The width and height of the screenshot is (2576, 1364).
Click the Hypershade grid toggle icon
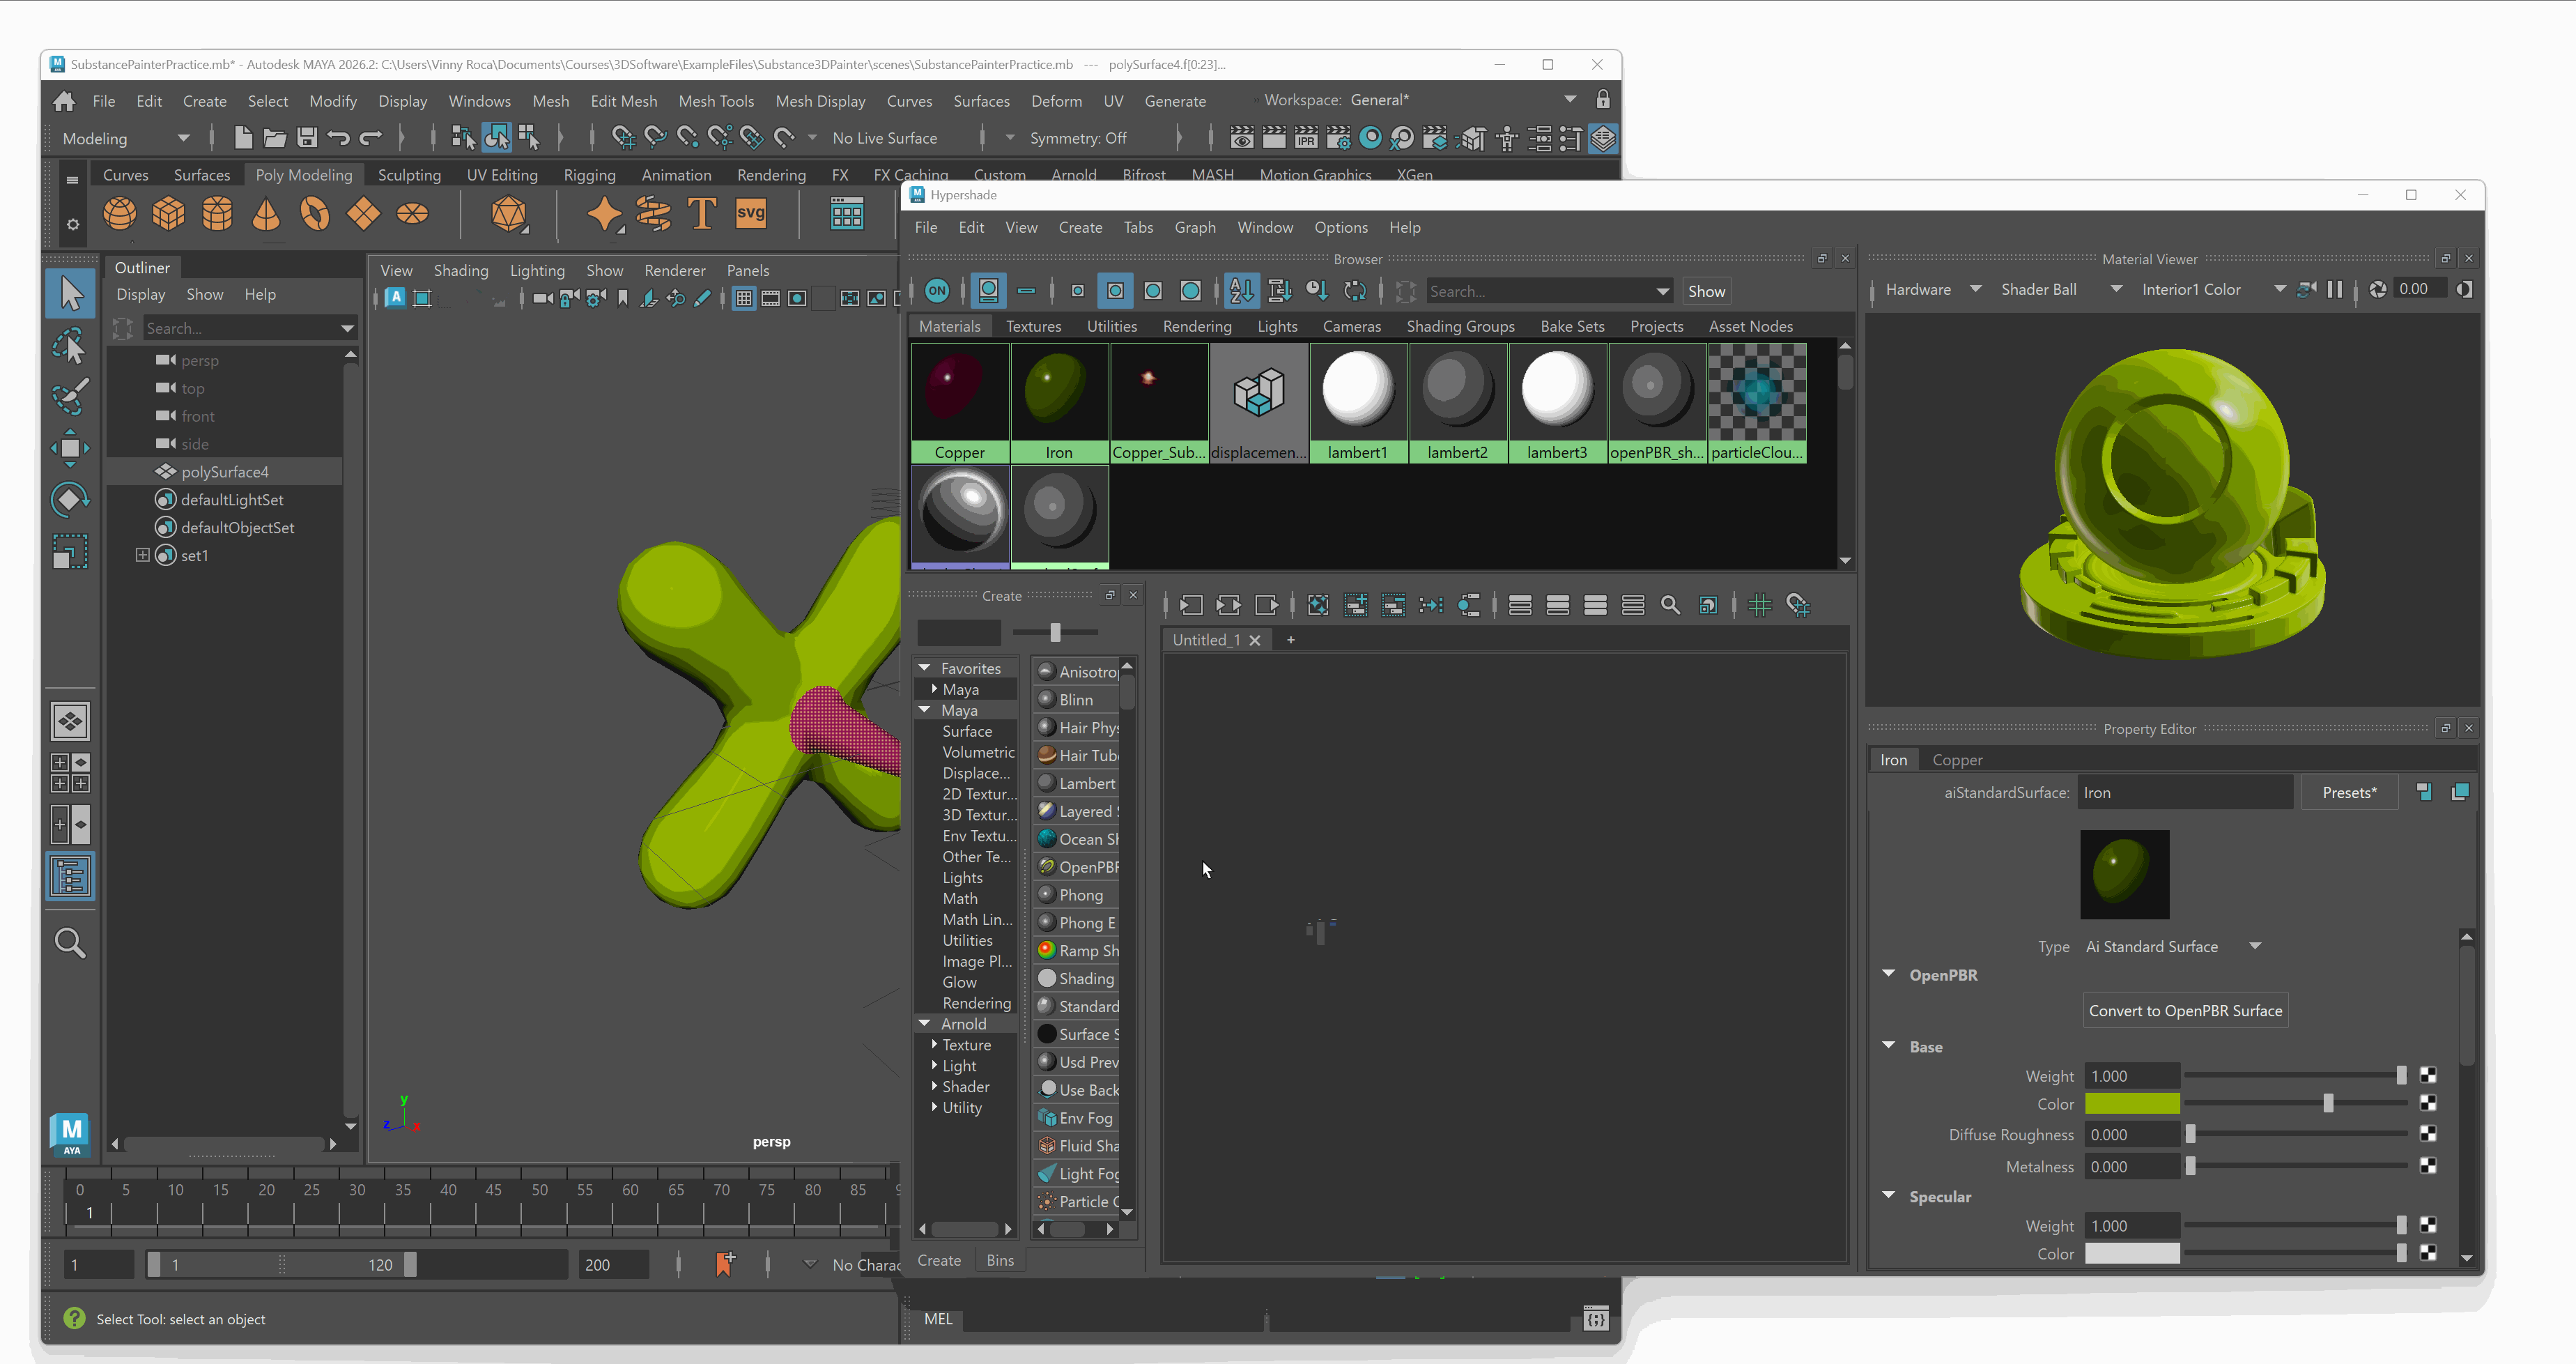coord(1760,605)
